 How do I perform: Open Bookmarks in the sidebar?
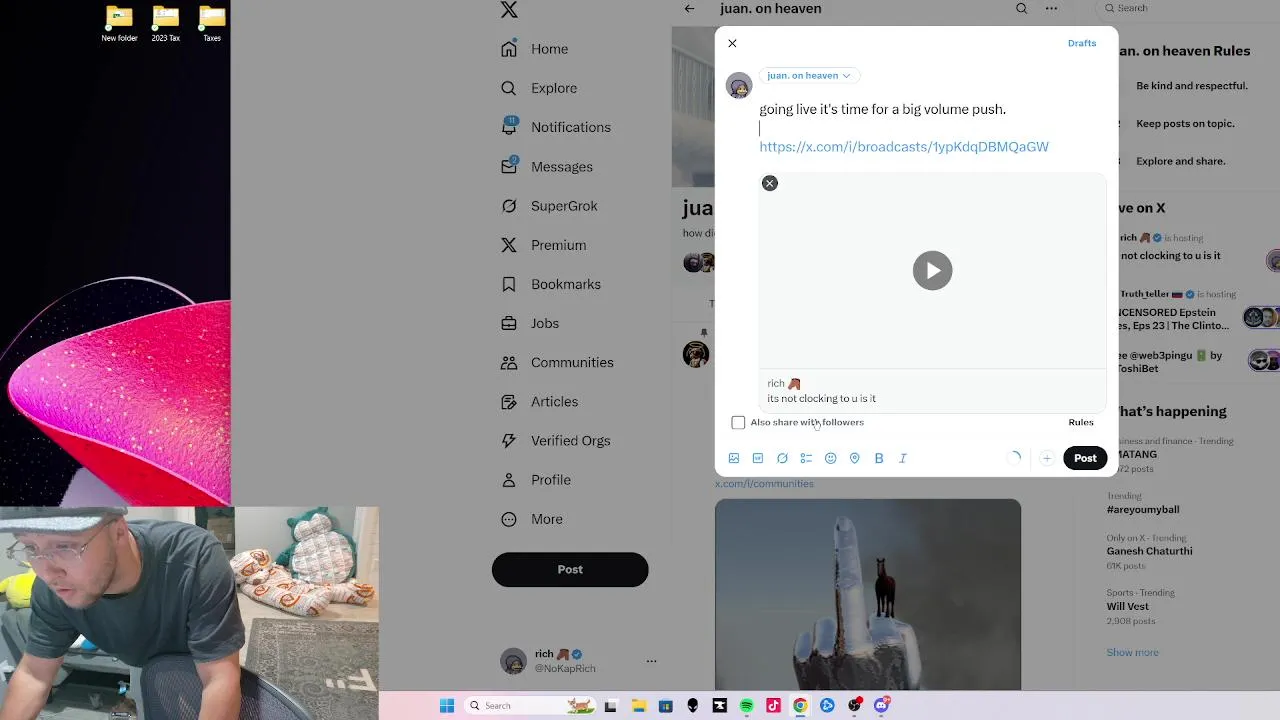(x=552, y=284)
